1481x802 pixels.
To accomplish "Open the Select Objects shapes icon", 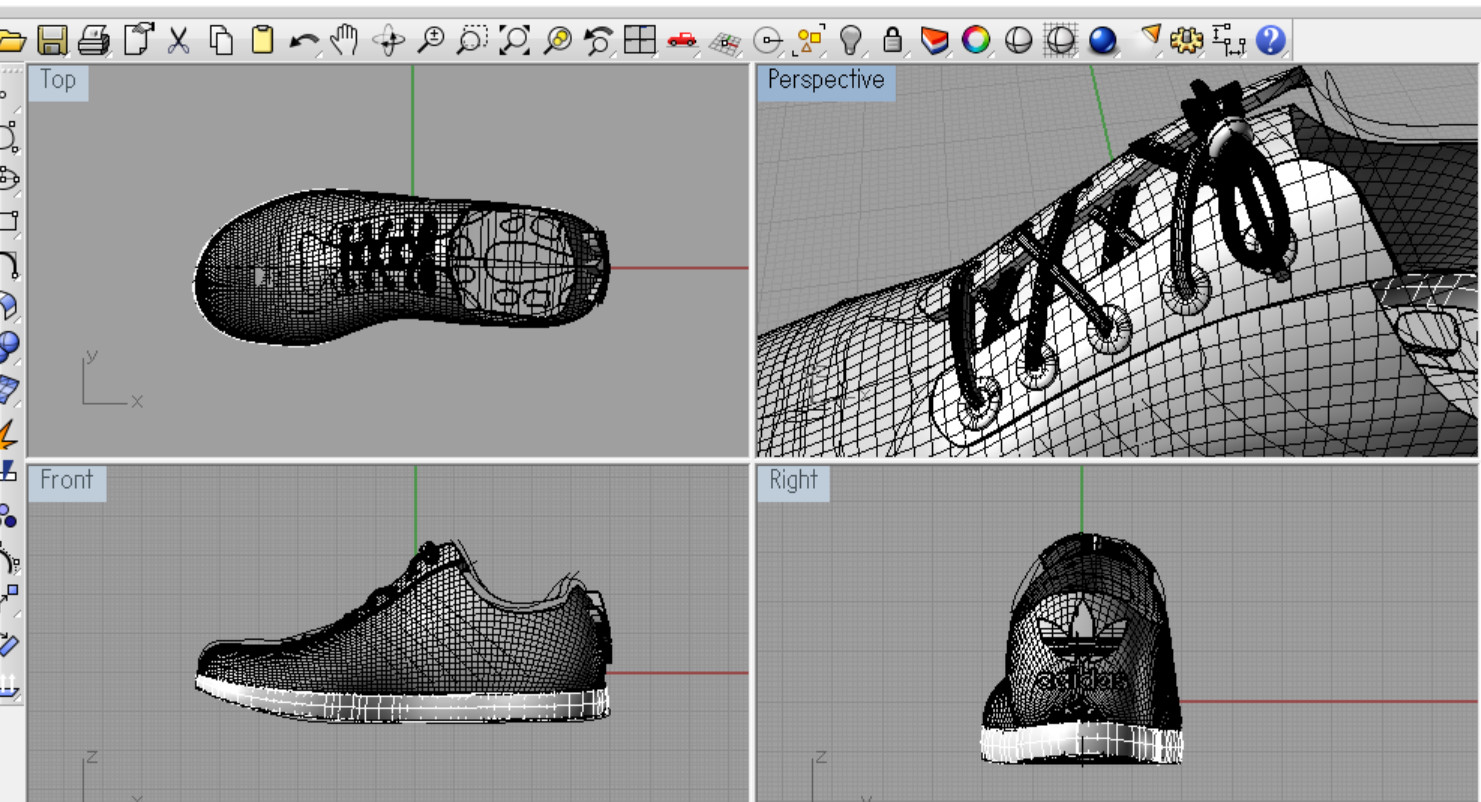I will click(808, 40).
